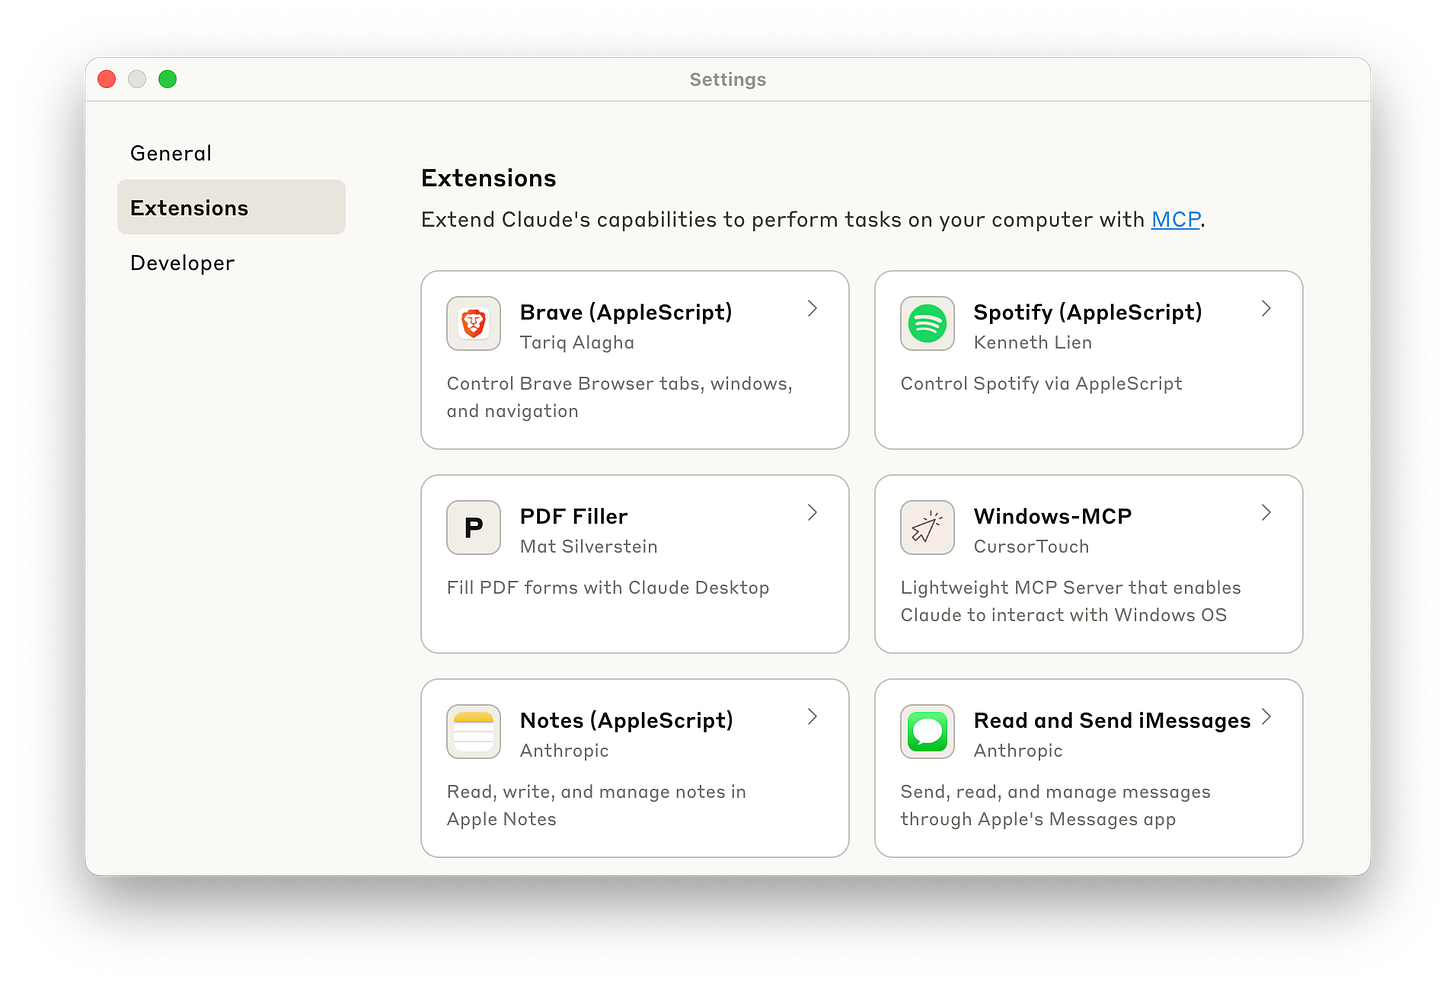Viewport: 1456px width, 988px height.
Task: Click the Apple Notes notepad icon
Action: tap(474, 732)
